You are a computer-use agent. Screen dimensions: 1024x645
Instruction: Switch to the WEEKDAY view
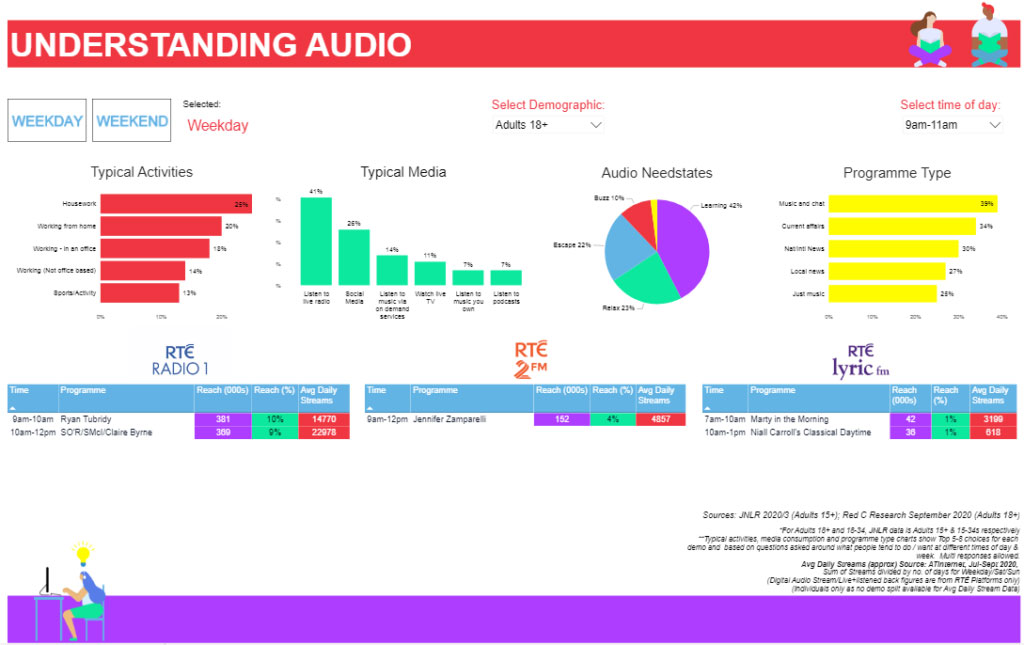(47, 121)
